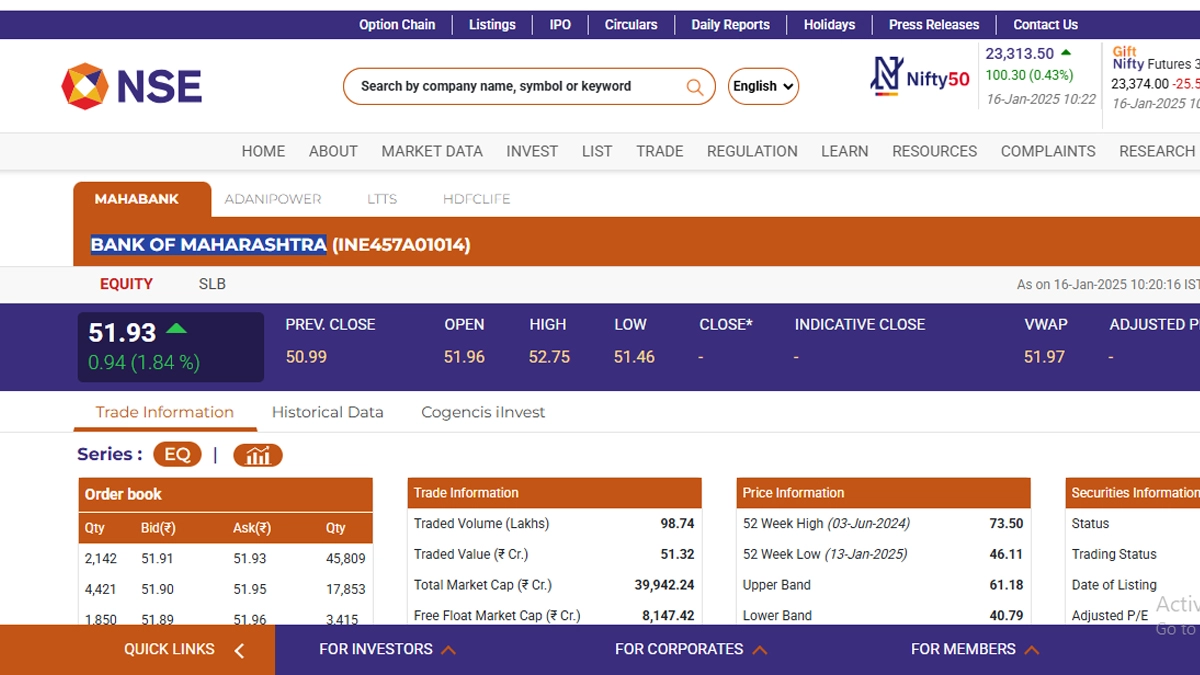Click the Nifty50 logo

[x=919, y=77]
